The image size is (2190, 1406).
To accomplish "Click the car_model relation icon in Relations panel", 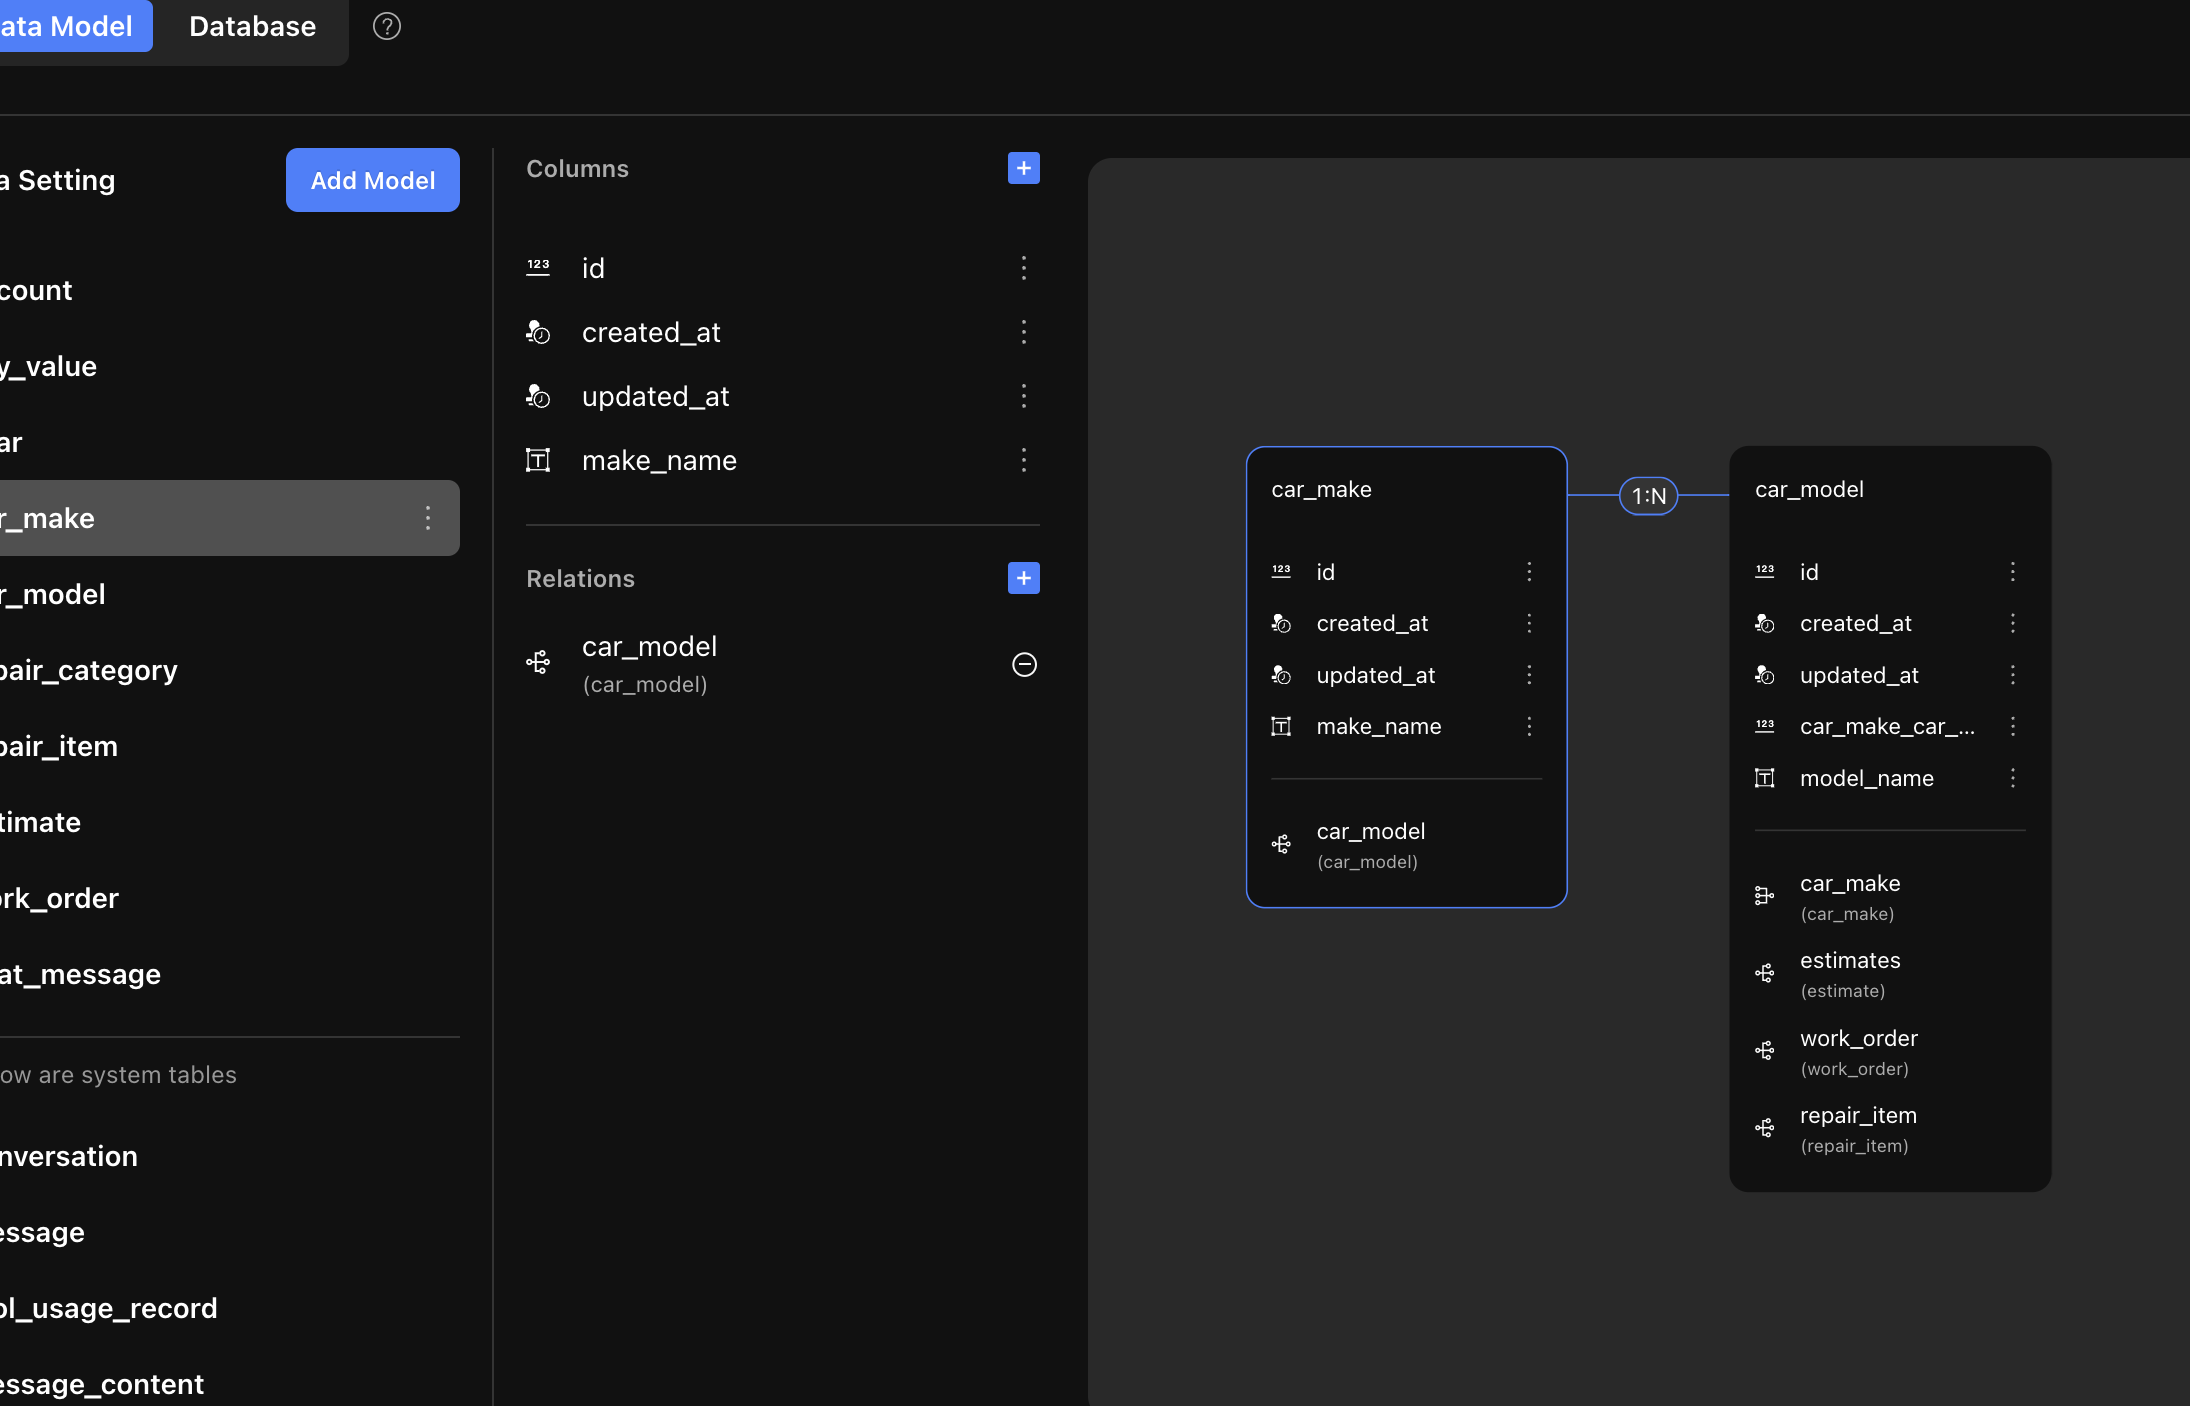I will [x=538, y=662].
